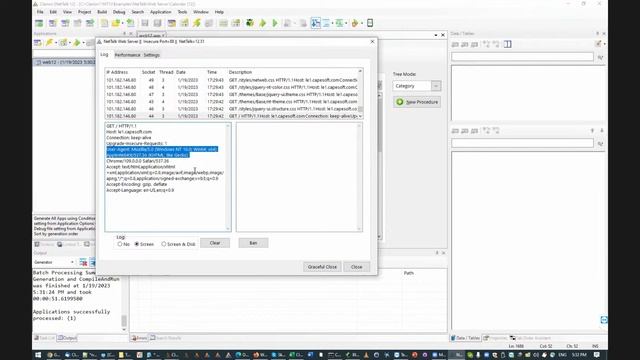Click the save-all double disk icon
The image size is (640, 360).
pyautogui.click(x=157, y=23)
